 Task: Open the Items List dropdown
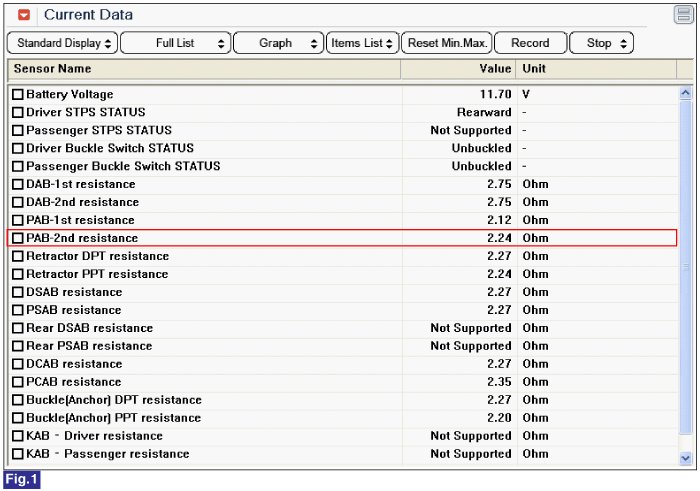[x=362, y=43]
